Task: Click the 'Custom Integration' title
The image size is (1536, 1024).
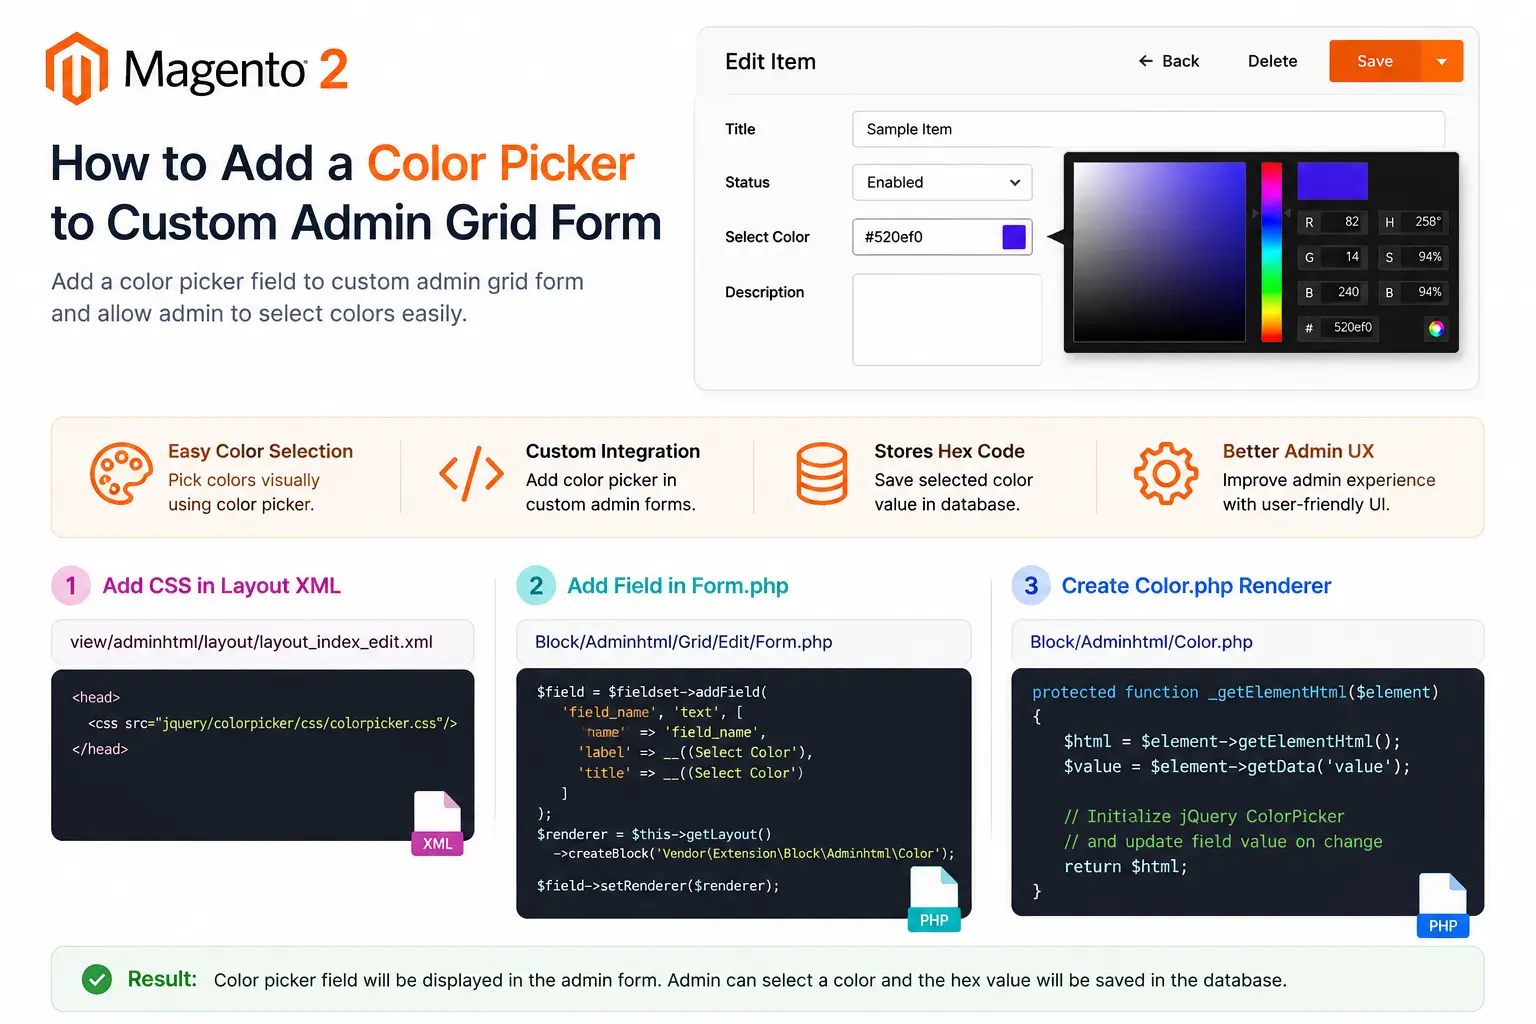Action: click(x=613, y=451)
